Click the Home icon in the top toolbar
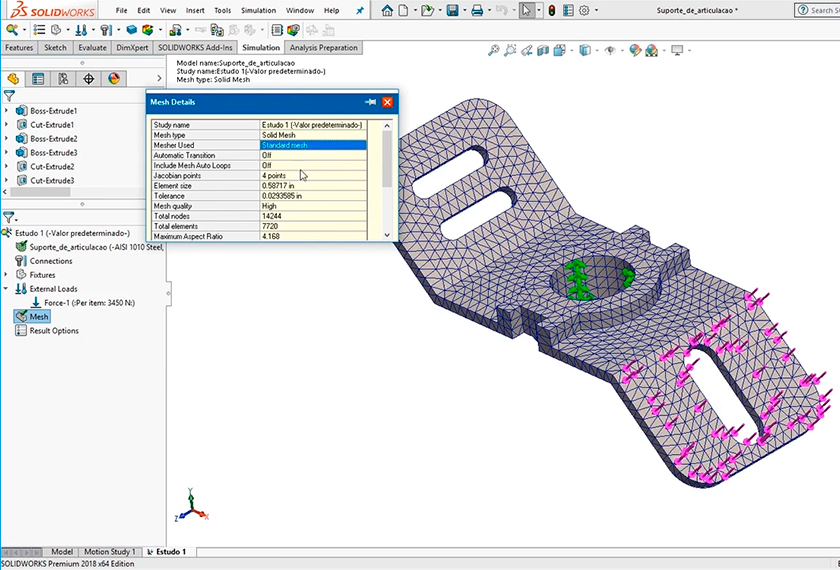The width and height of the screenshot is (840, 570). (387, 10)
